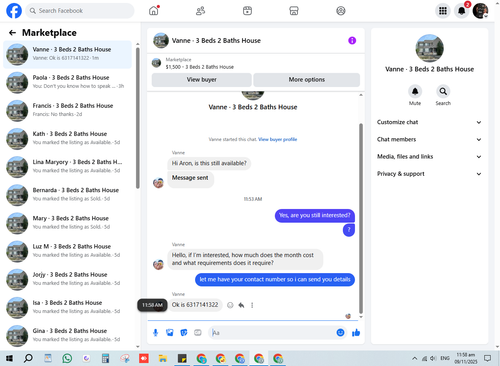500x366 pixels.
Task: Open the View buyer profile link
Action: pyautogui.click(x=277, y=139)
